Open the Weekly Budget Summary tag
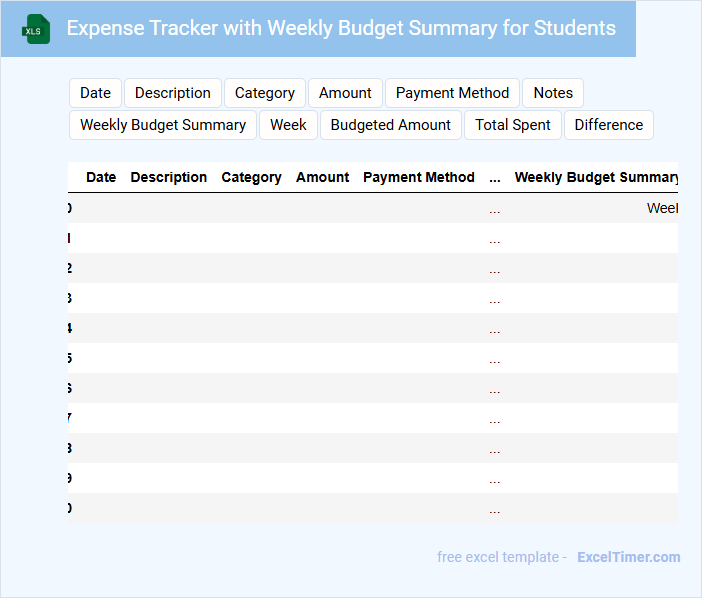702x598 pixels. point(163,125)
